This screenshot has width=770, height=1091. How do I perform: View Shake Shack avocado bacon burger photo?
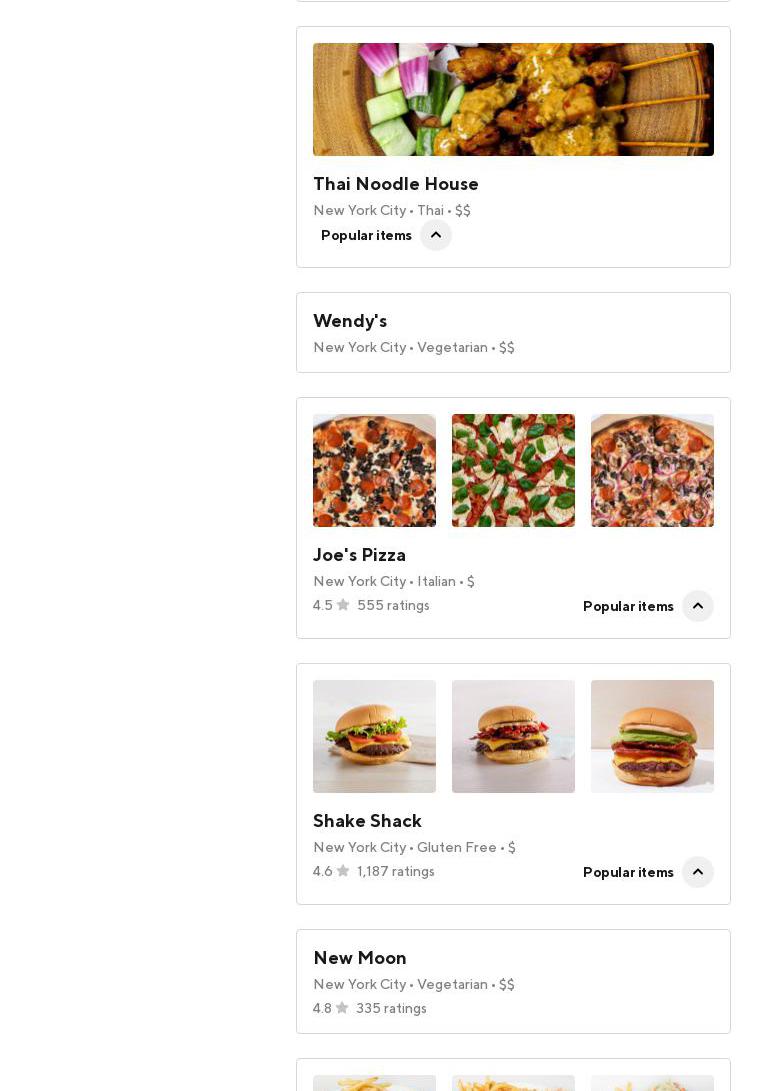652,736
